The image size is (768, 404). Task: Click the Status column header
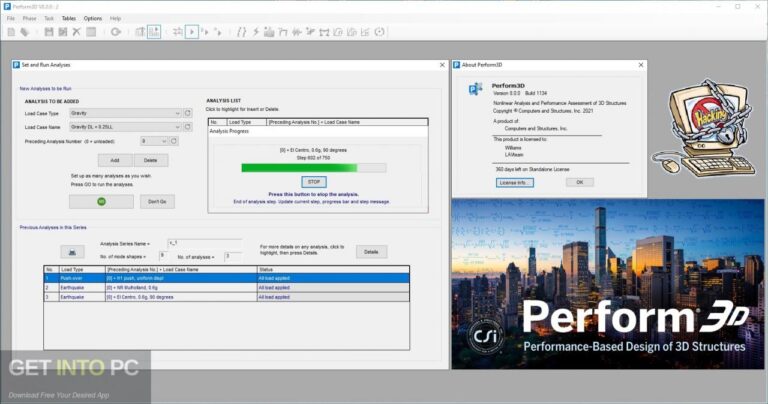[333, 269]
